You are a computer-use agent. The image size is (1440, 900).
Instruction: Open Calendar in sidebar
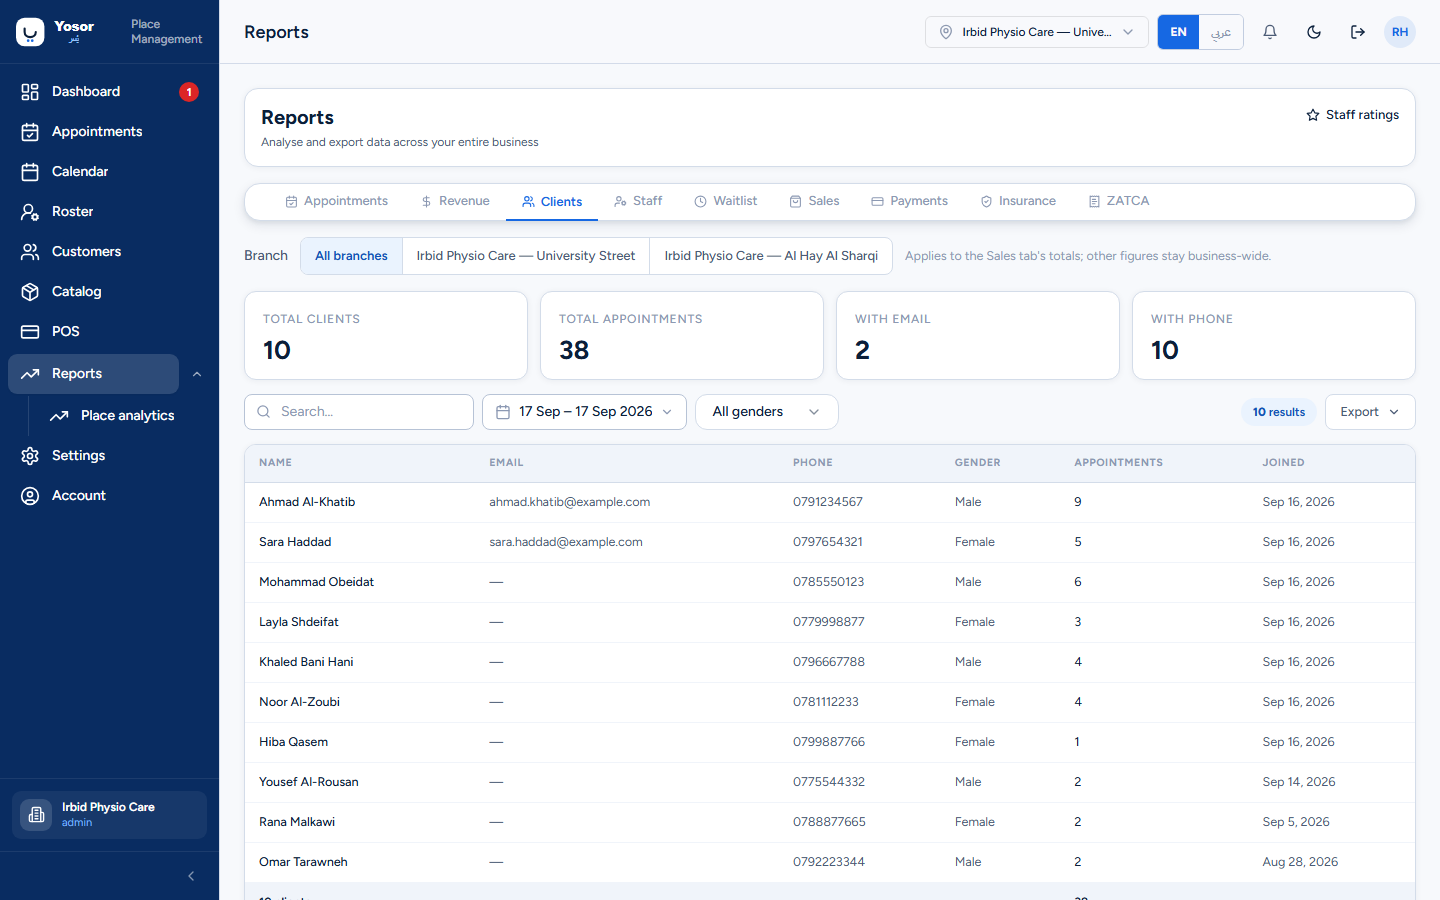80,171
